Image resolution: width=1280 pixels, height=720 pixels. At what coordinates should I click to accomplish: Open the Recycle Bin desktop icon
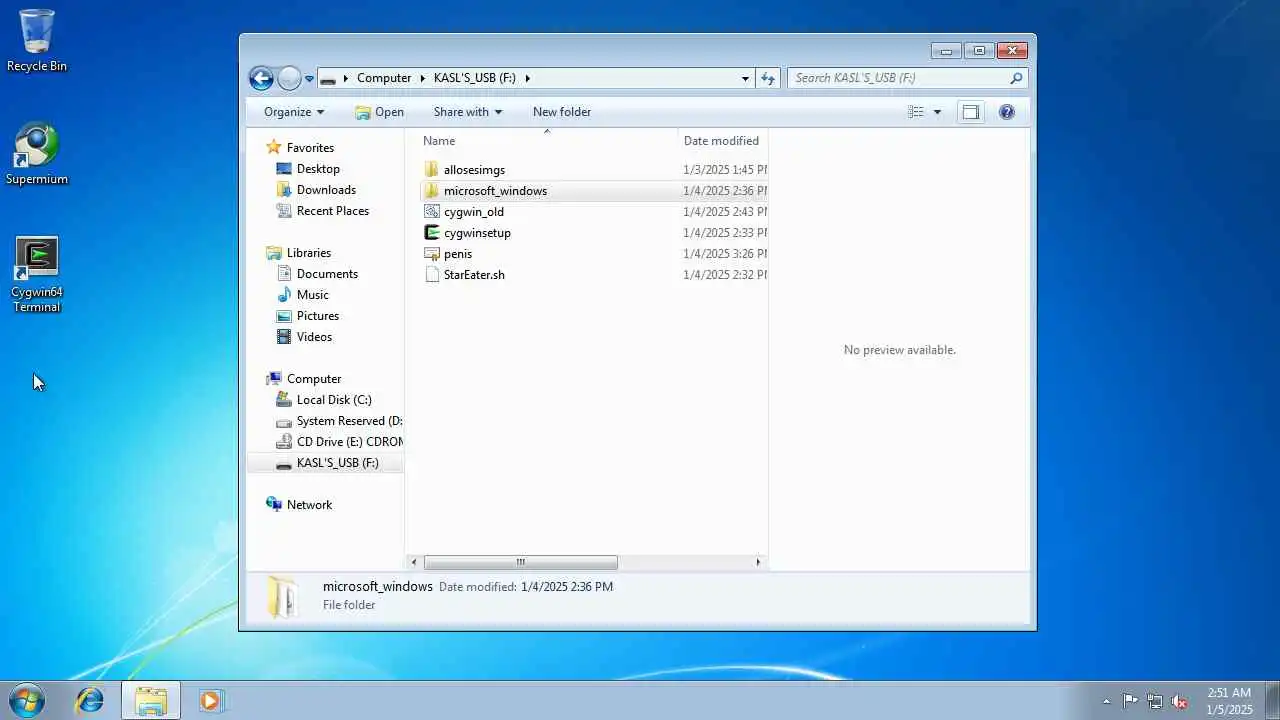coord(37,41)
